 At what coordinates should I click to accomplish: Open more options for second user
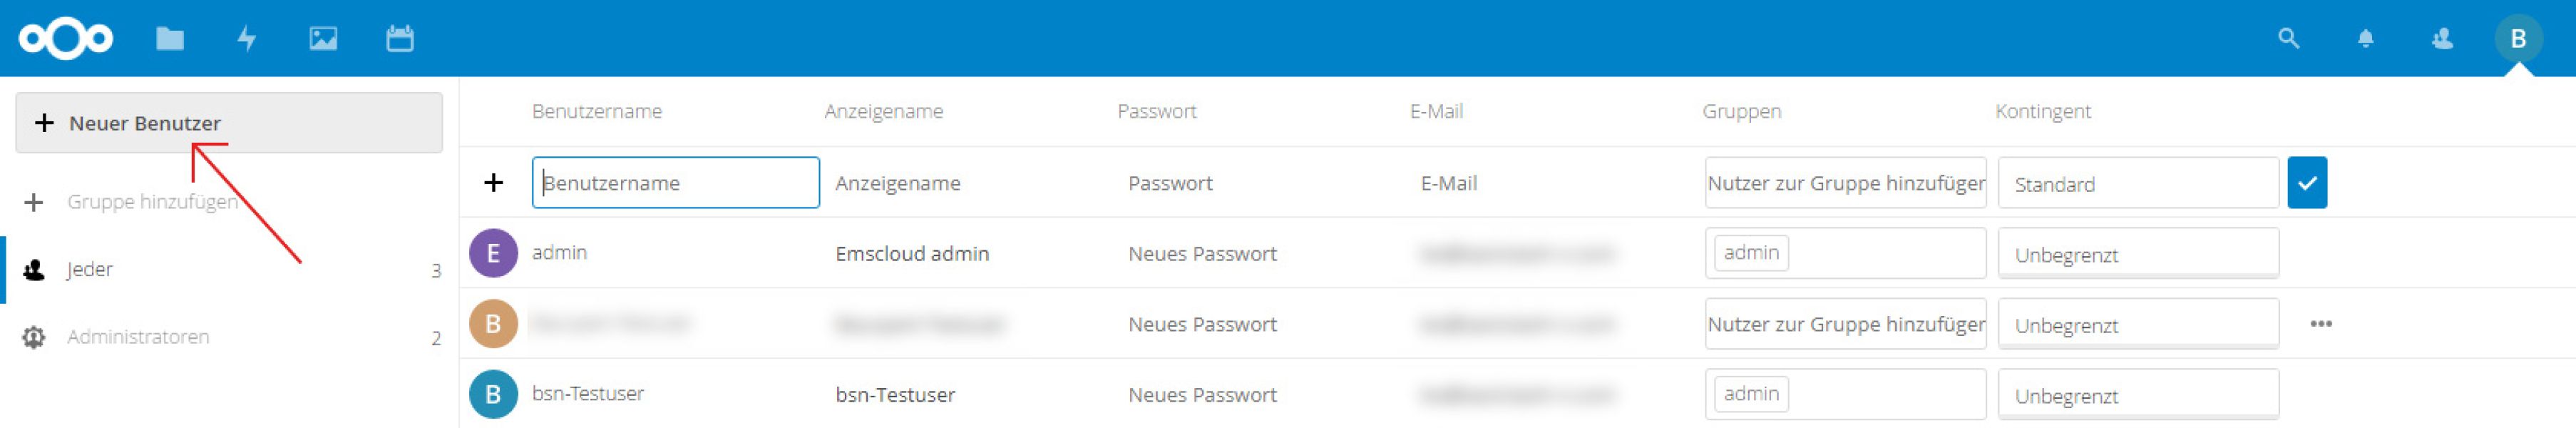2321,324
